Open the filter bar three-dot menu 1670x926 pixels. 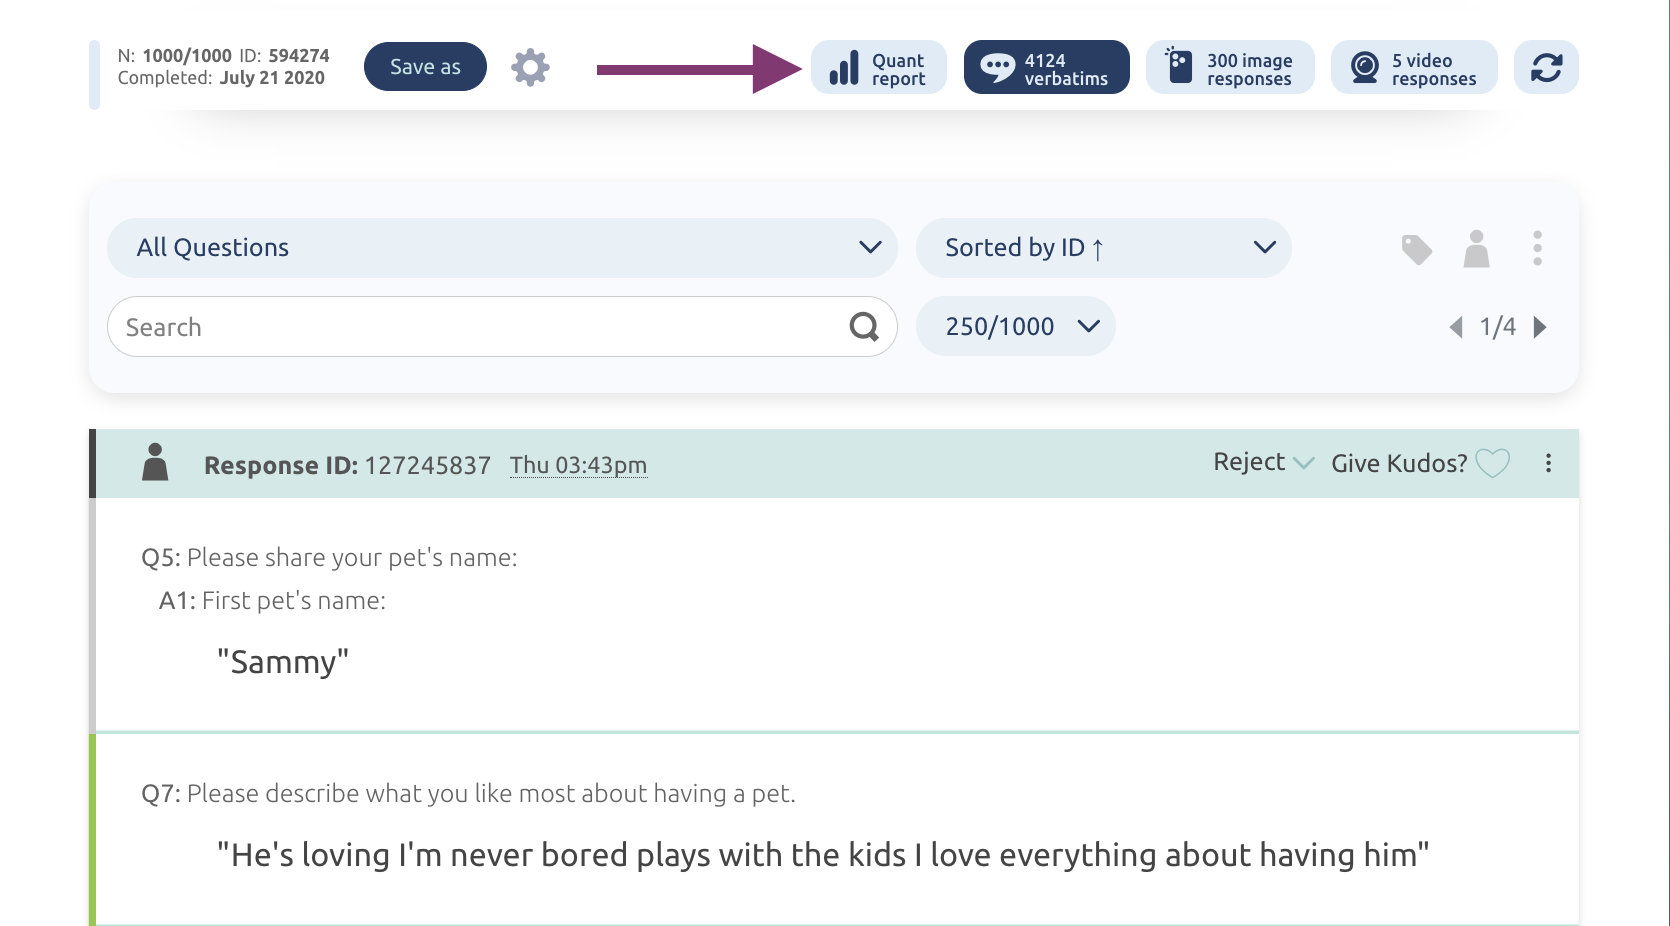(1537, 248)
